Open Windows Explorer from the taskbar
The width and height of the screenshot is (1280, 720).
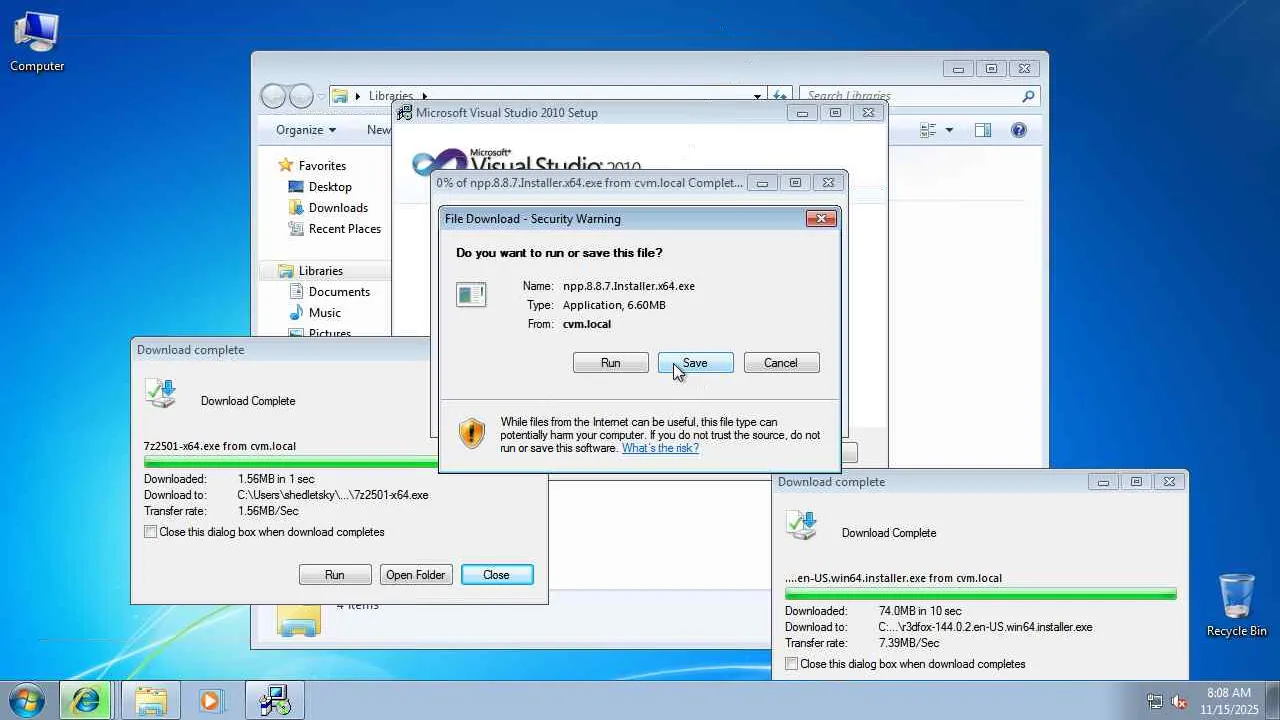151,700
